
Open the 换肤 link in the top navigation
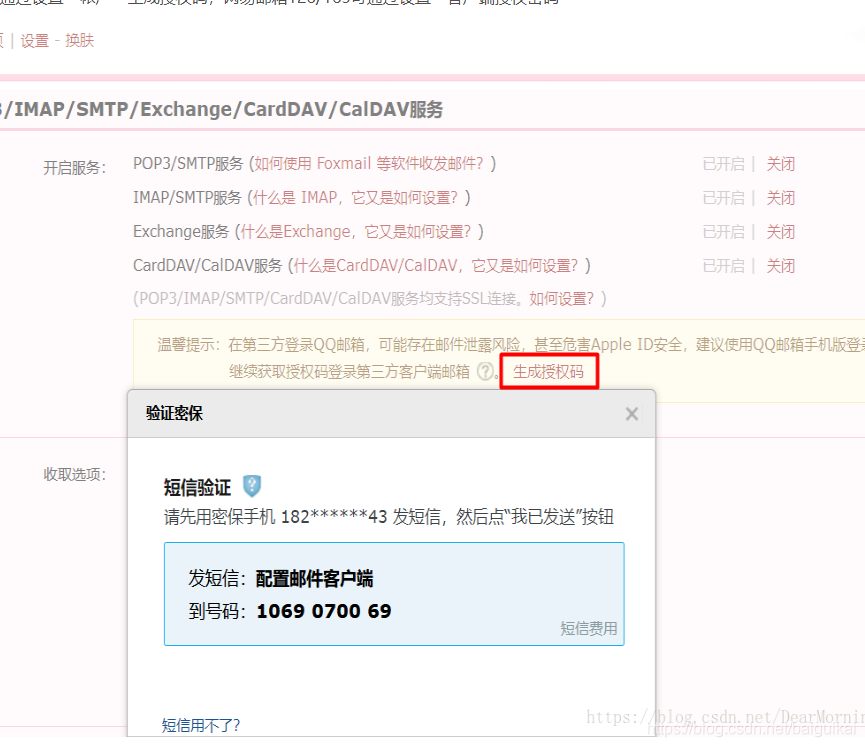(79, 40)
